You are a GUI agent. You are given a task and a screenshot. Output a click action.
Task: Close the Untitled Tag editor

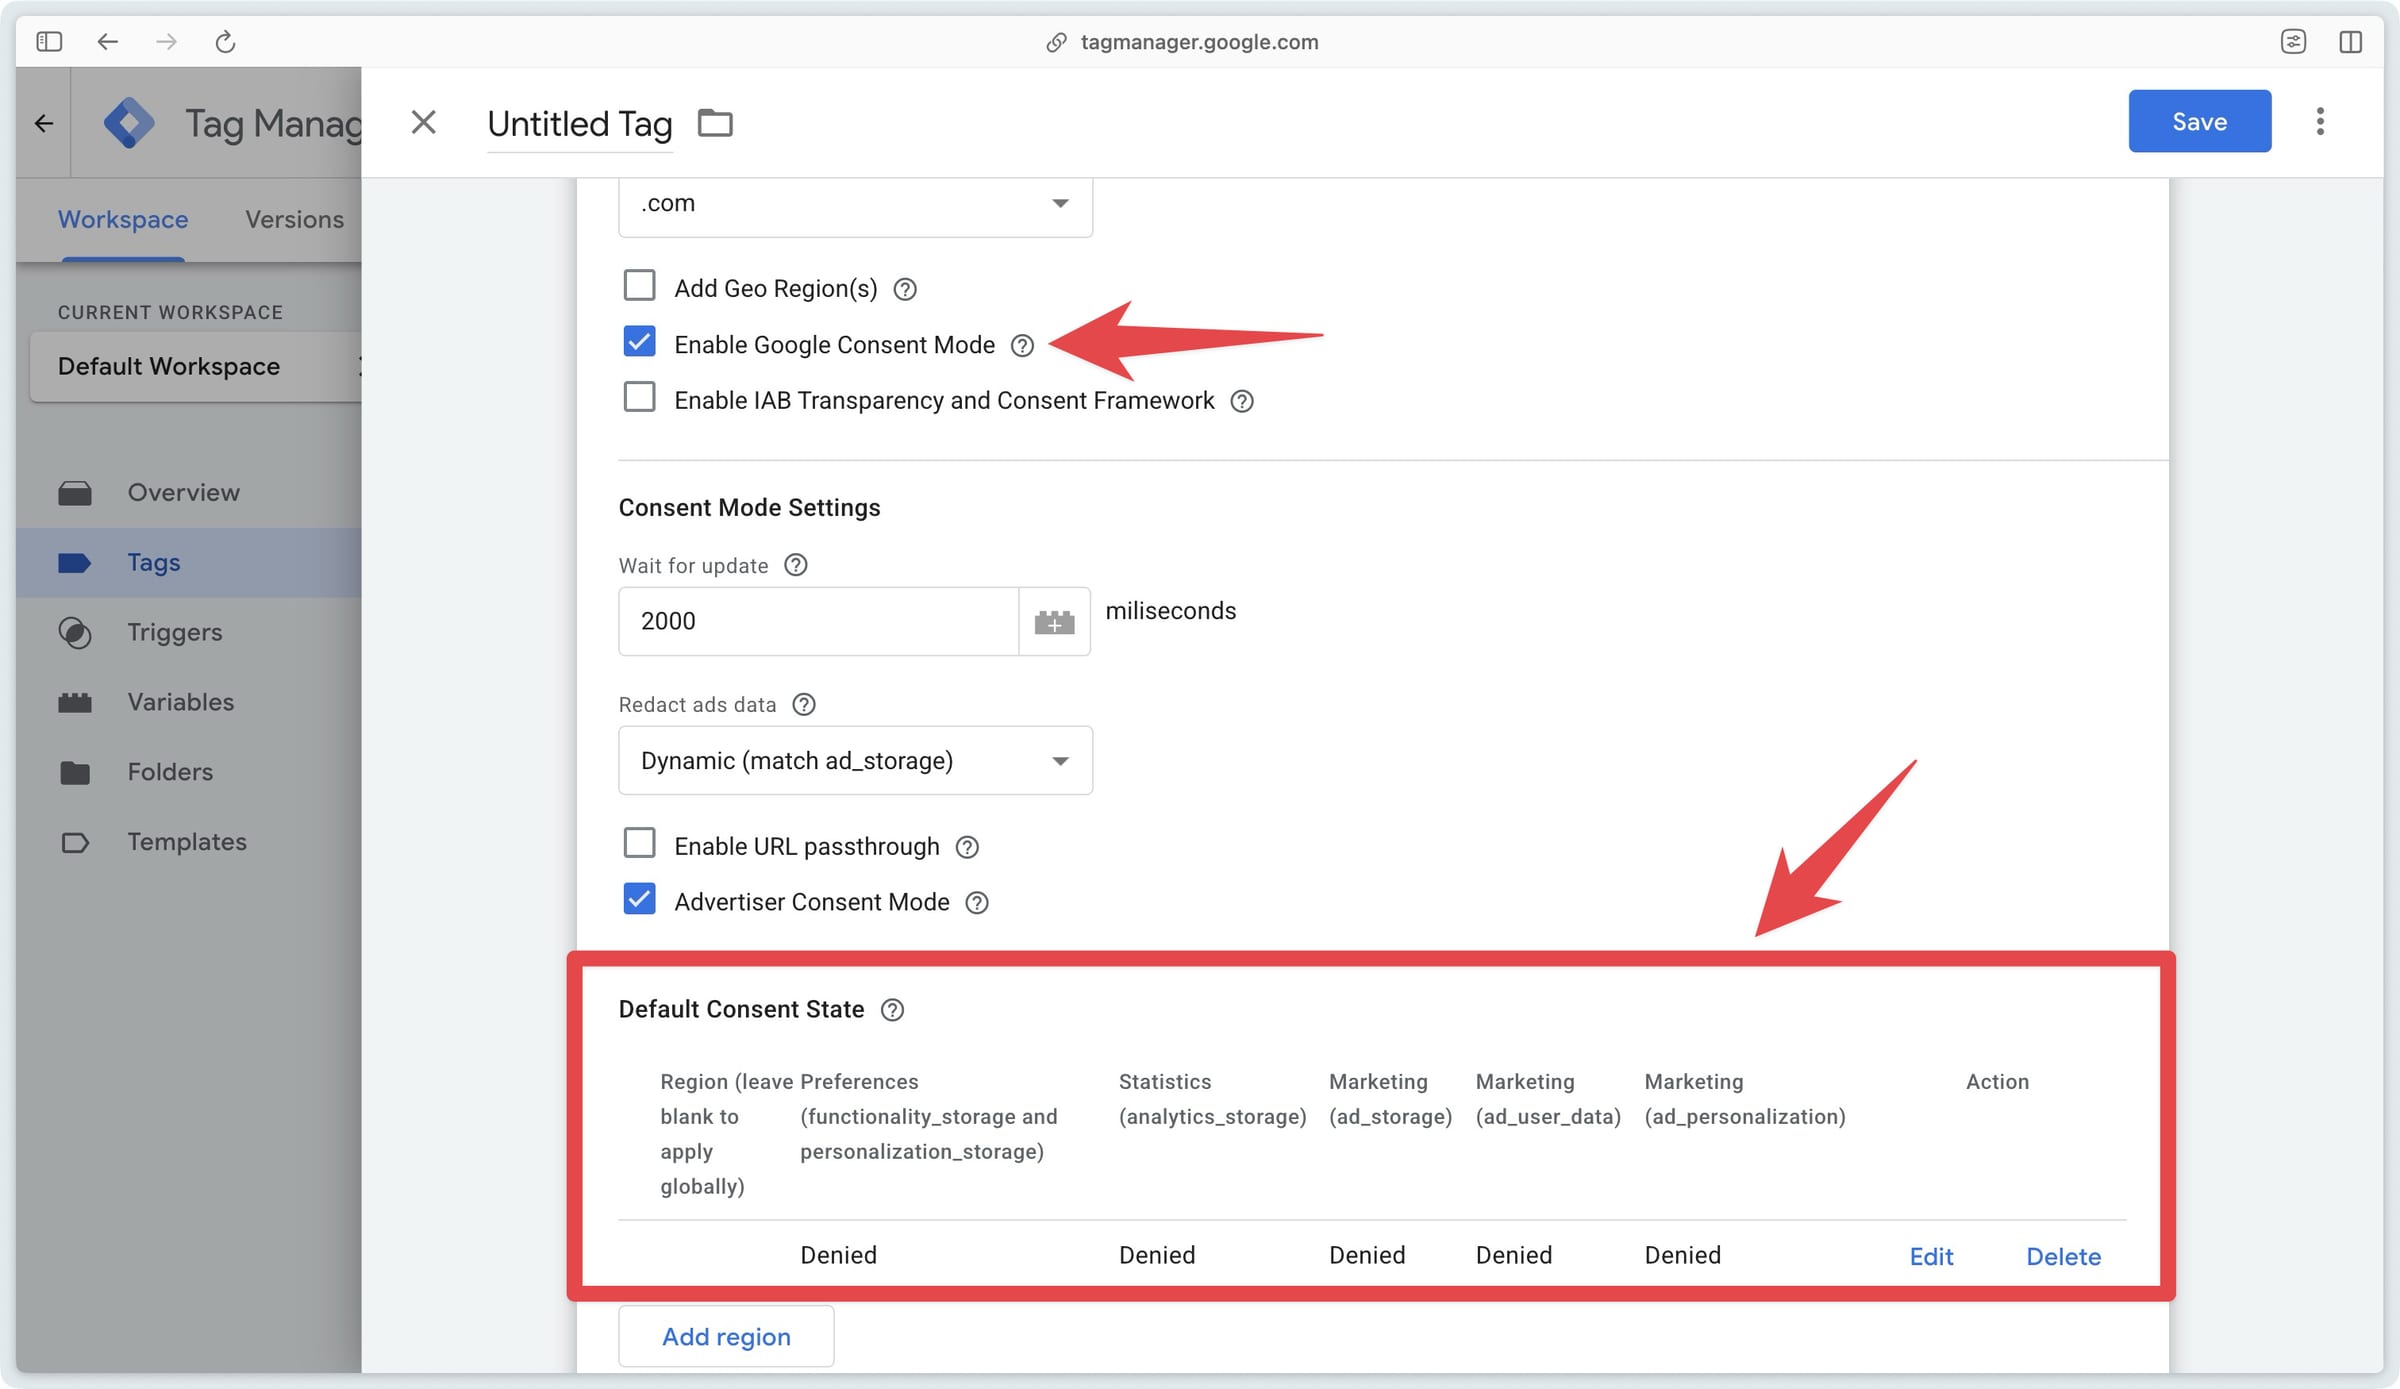[424, 122]
